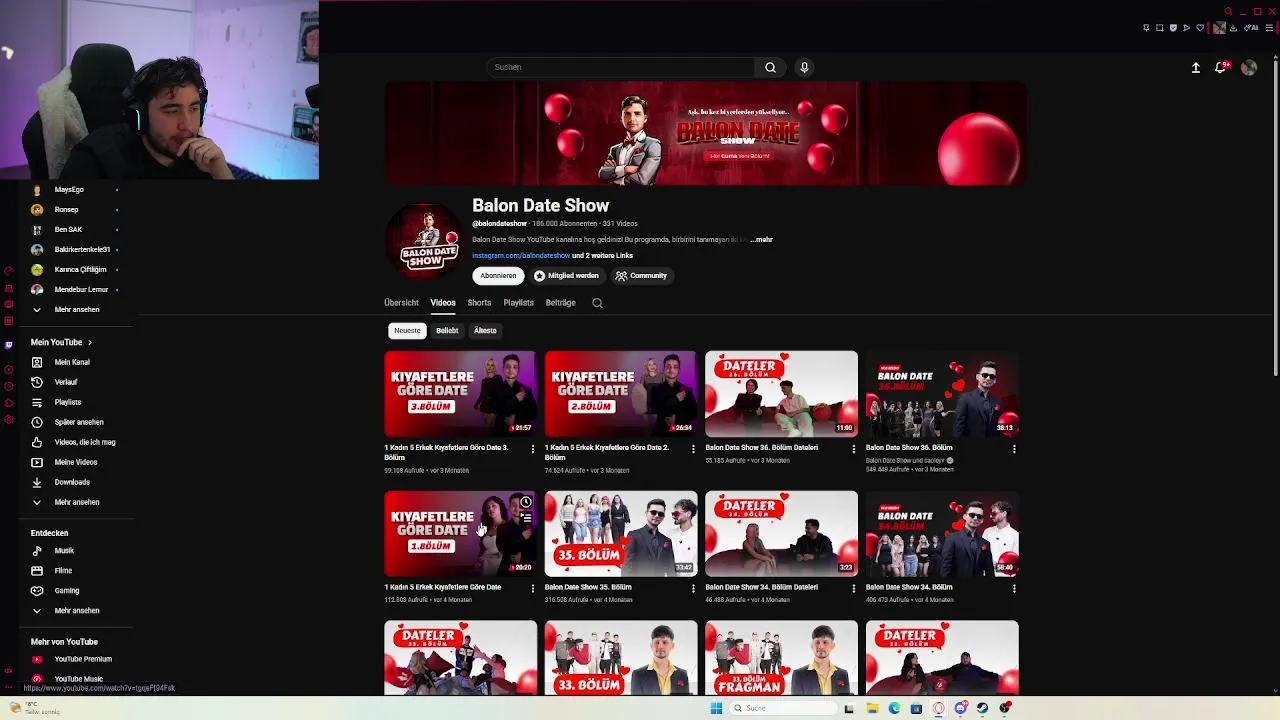The height and width of the screenshot is (720, 1280).
Task: Open search within channel magnifier icon
Action: click(x=597, y=303)
